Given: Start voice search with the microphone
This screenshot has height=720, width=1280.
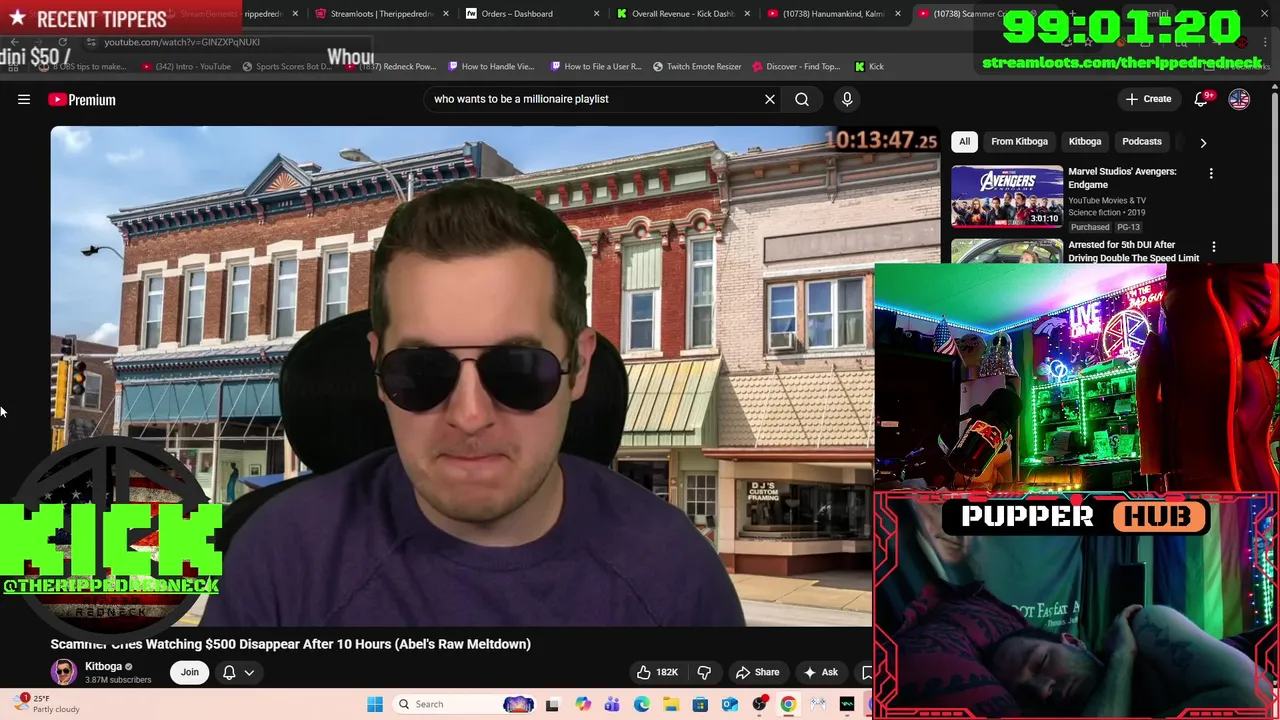Looking at the screenshot, I should tap(847, 99).
